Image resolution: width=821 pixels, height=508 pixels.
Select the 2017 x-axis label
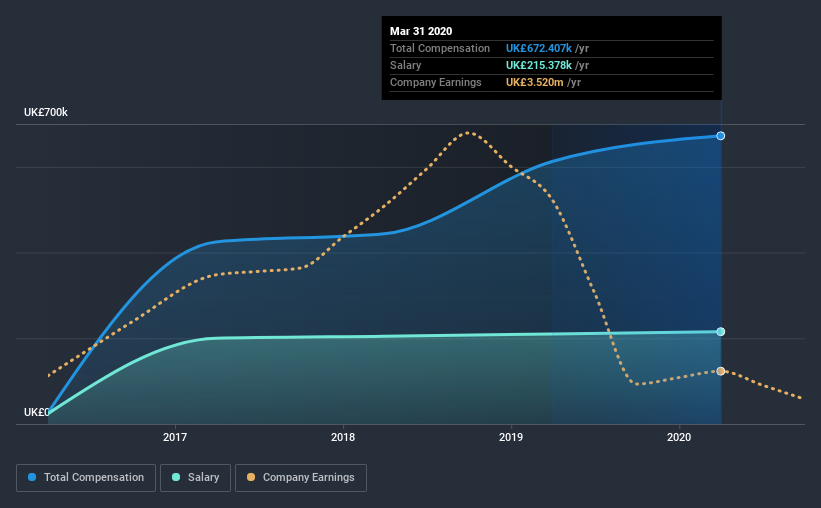(x=175, y=437)
